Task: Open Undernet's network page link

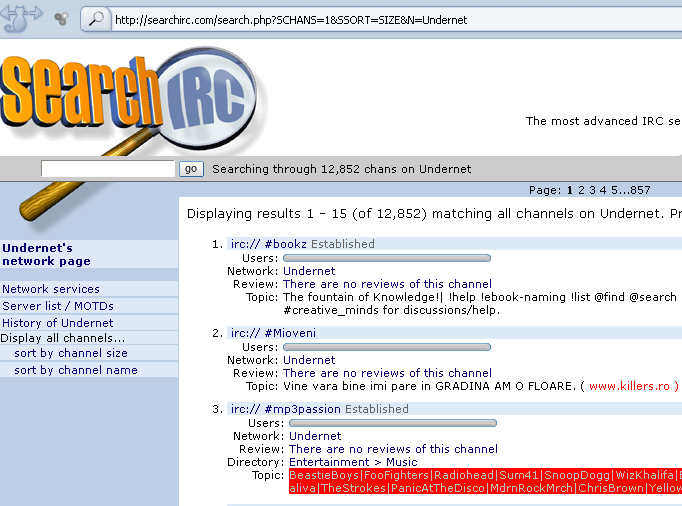Action: (46, 255)
